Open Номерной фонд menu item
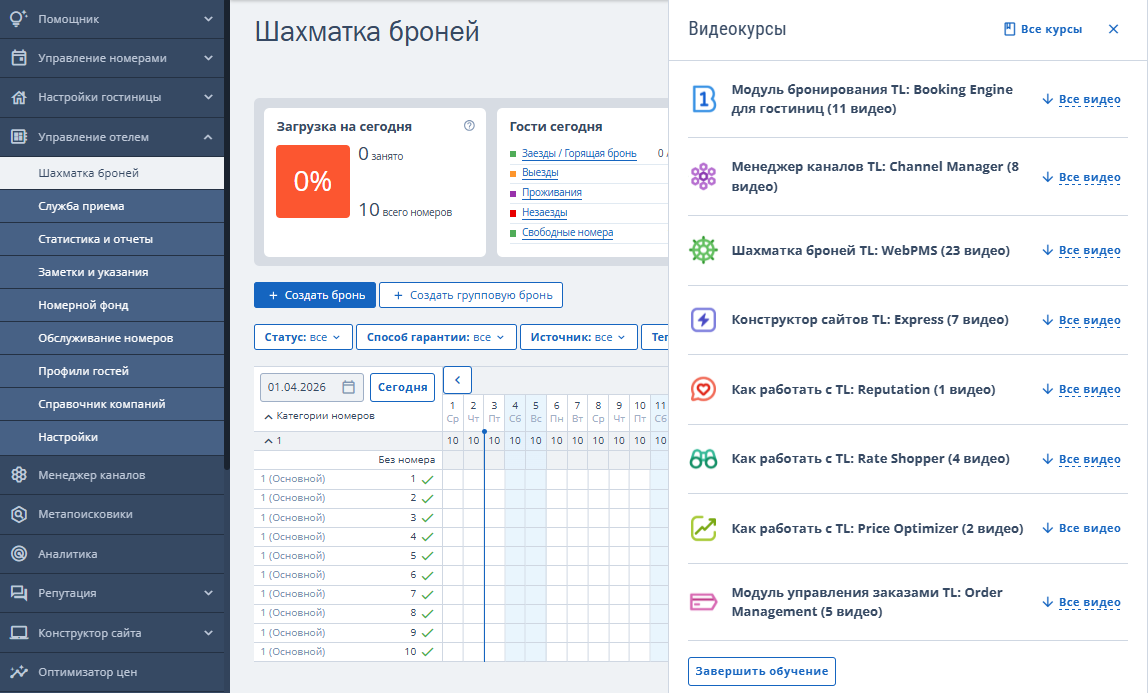This screenshot has height=693, width=1148. [112, 305]
